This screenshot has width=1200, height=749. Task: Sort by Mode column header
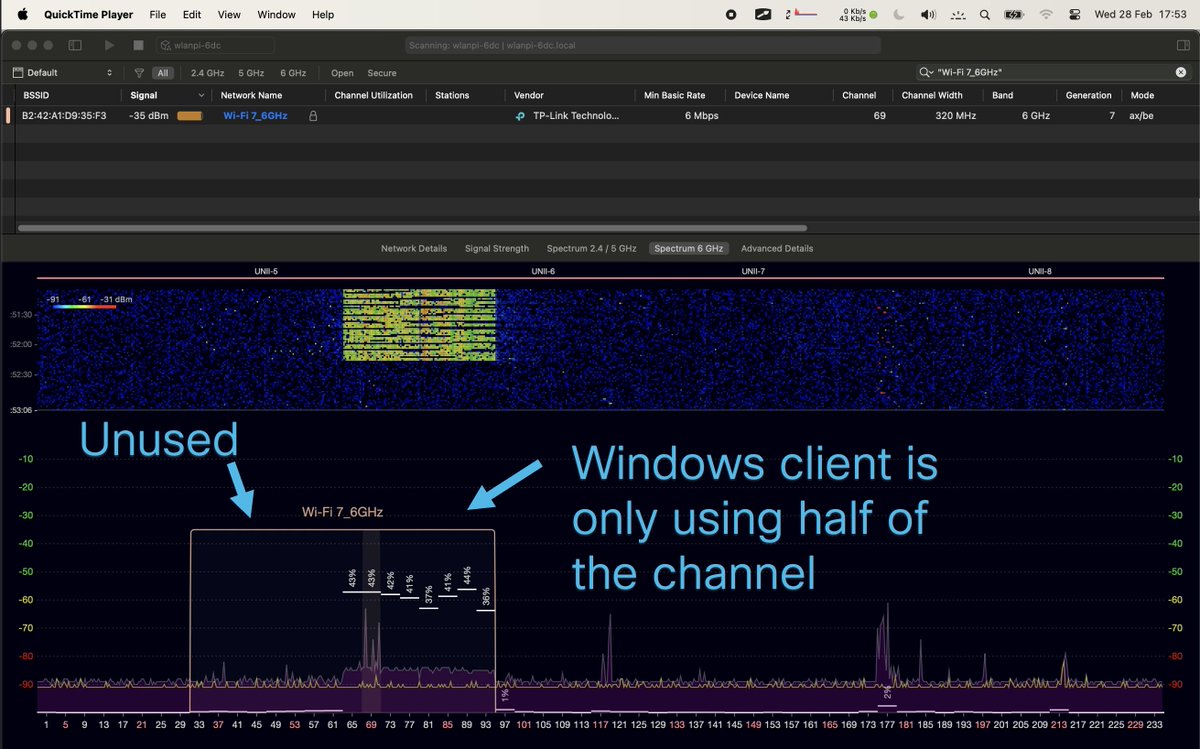[1142, 95]
